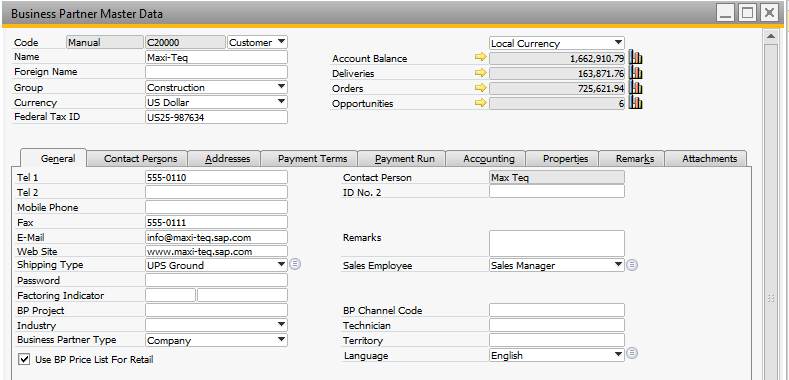
Task: Open Account Balance link arrow
Action: pyautogui.click(x=481, y=57)
